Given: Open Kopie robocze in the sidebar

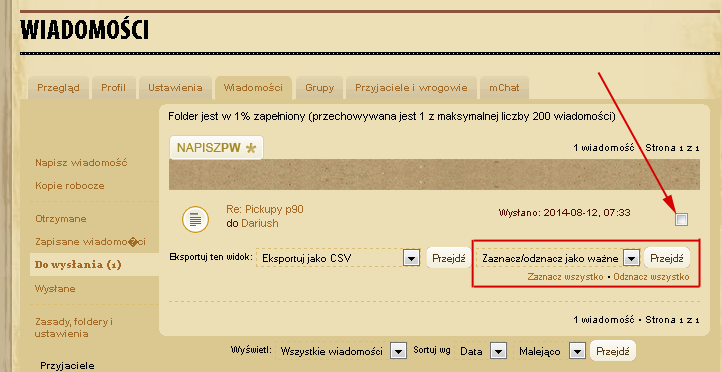Looking at the screenshot, I should (70, 186).
